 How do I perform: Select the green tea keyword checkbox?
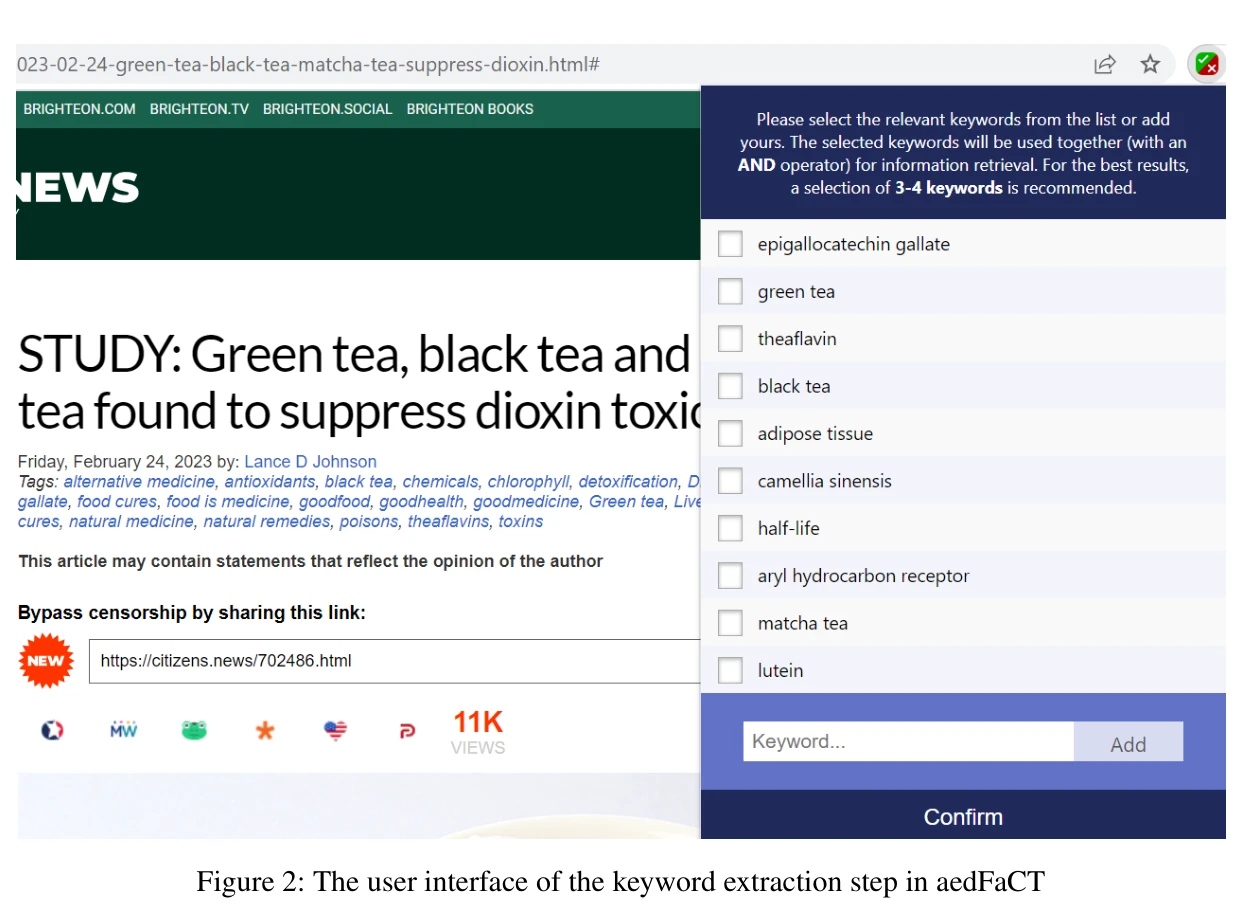731,292
